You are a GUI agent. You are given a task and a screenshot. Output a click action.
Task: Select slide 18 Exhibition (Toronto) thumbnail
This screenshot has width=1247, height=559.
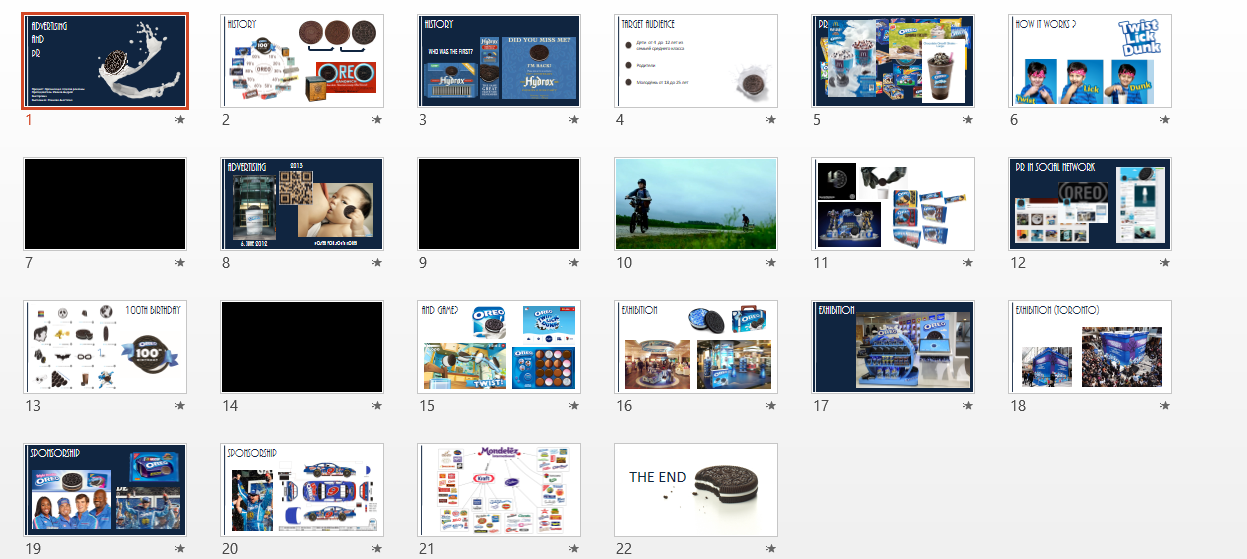click(x=1091, y=347)
